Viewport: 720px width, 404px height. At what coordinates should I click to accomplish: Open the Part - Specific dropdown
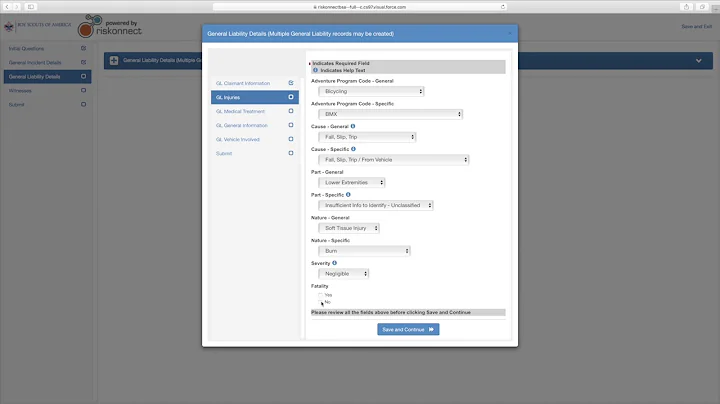[376, 205]
